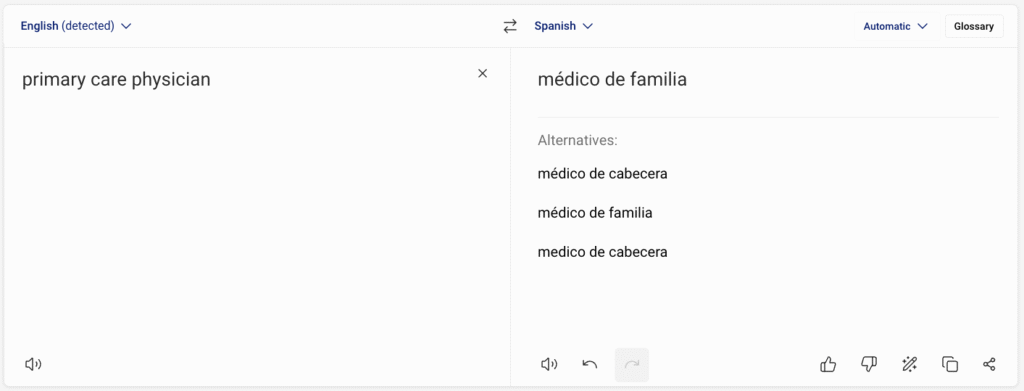
Task: Share the translation
Action: [x=989, y=364]
